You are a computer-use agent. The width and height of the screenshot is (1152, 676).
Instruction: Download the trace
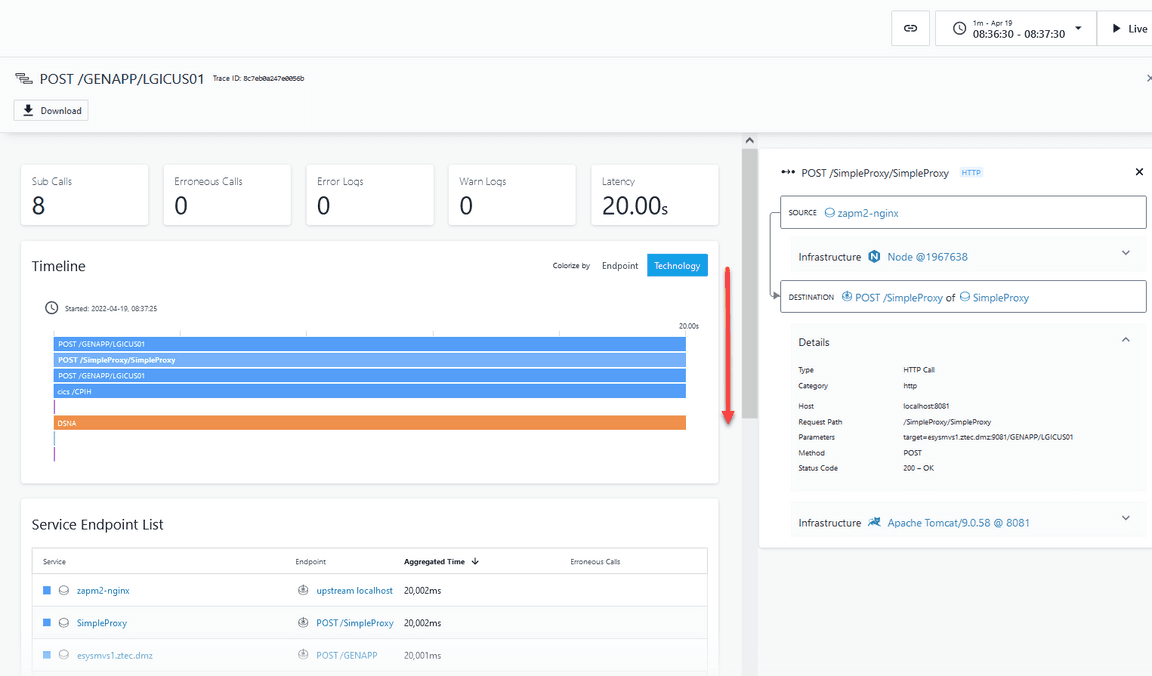click(x=51, y=110)
